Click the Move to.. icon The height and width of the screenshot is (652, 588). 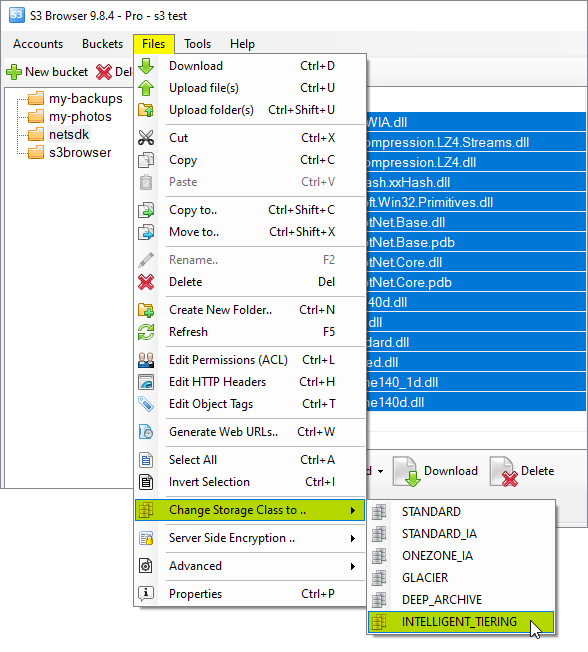click(x=146, y=232)
